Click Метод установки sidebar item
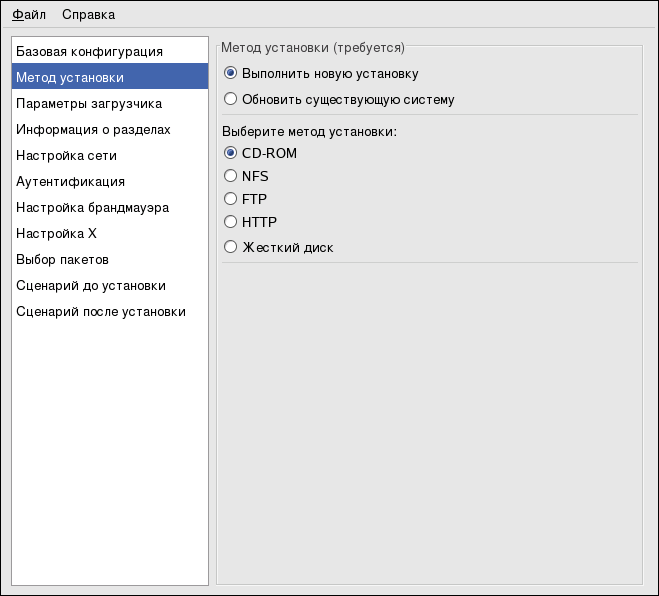 (x=70, y=77)
